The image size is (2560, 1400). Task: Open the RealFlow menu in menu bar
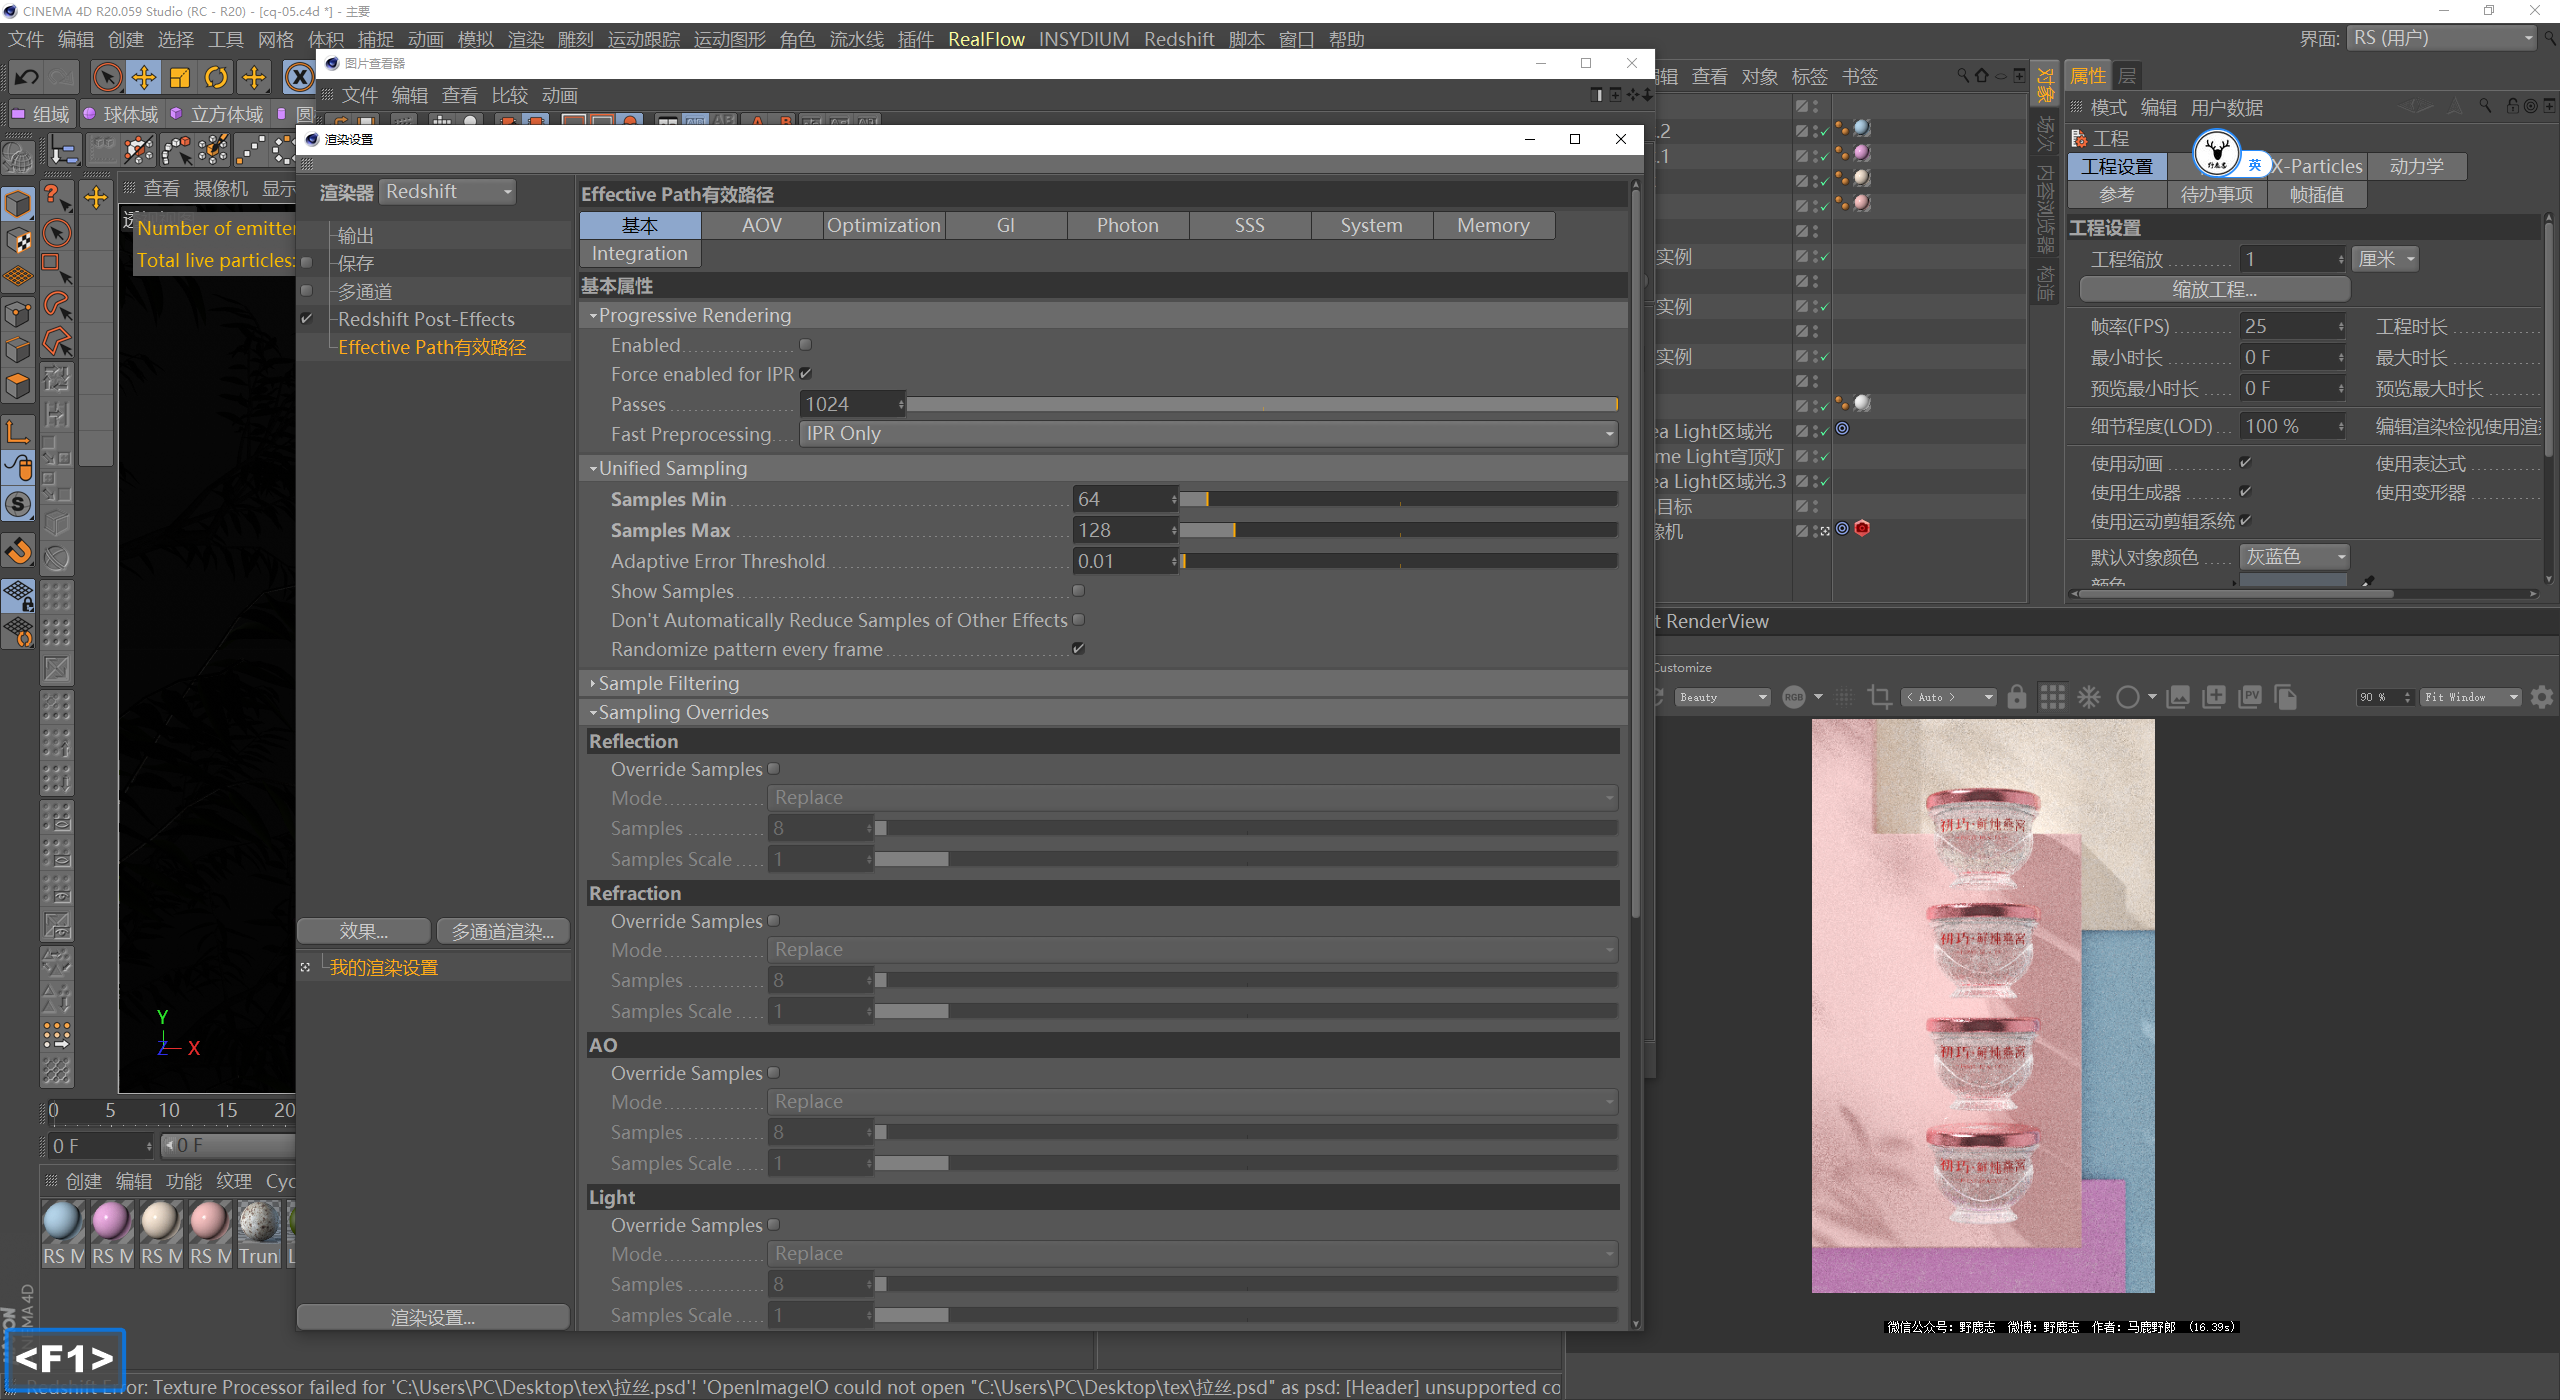(x=986, y=39)
